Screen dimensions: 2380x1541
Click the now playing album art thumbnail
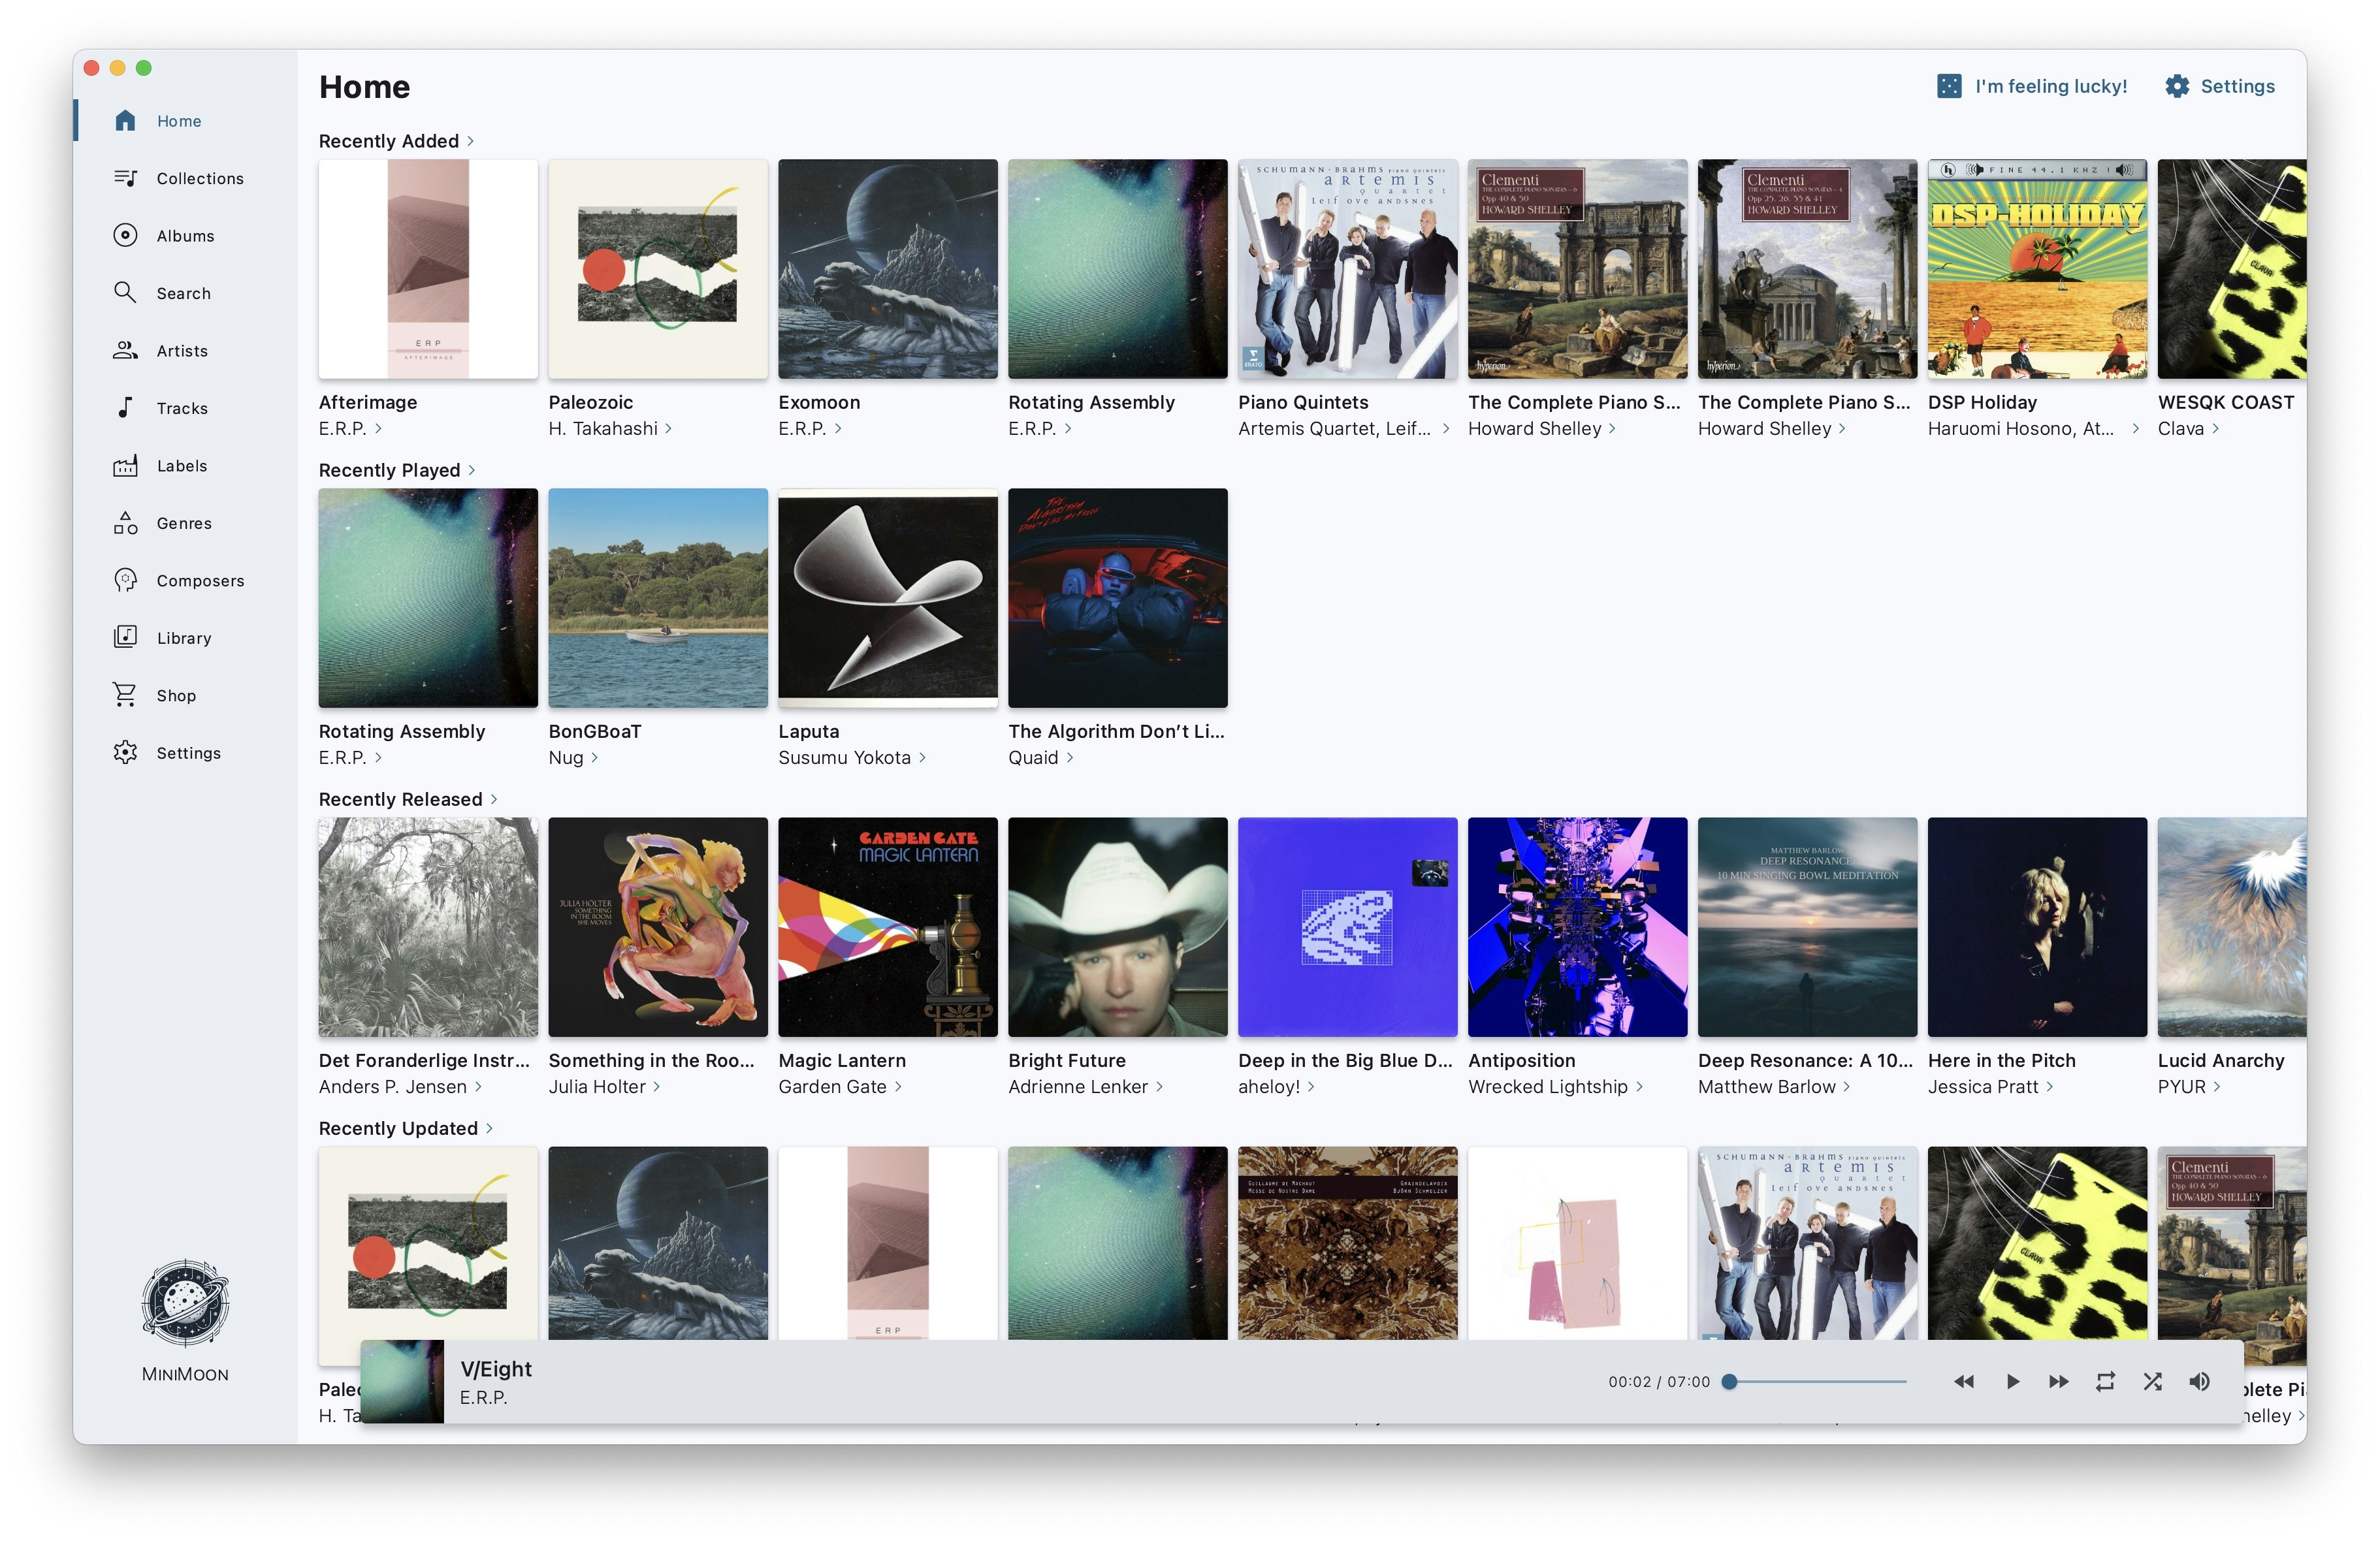[x=402, y=1382]
